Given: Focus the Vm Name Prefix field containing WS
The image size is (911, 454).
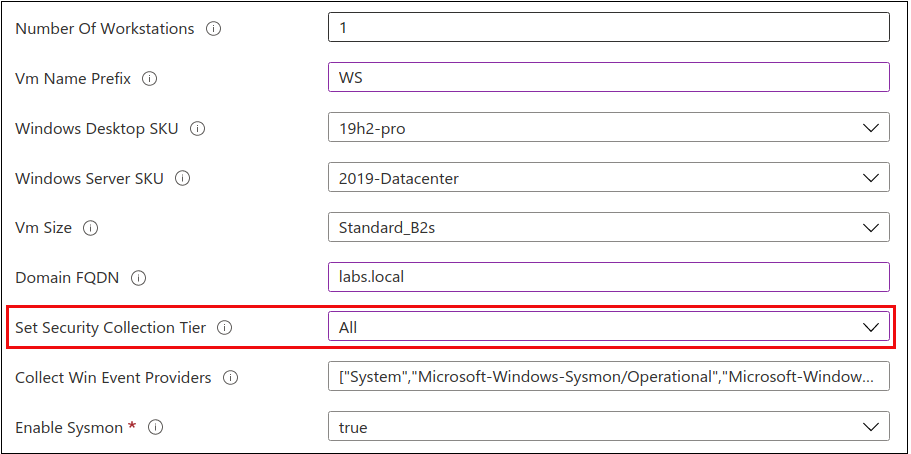Looking at the screenshot, I should pyautogui.click(x=608, y=78).
